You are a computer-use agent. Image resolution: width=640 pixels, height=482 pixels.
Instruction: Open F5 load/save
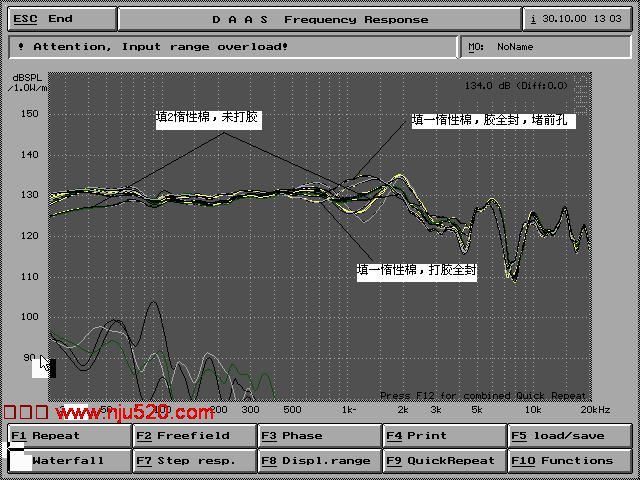click(x=570, y=436)
